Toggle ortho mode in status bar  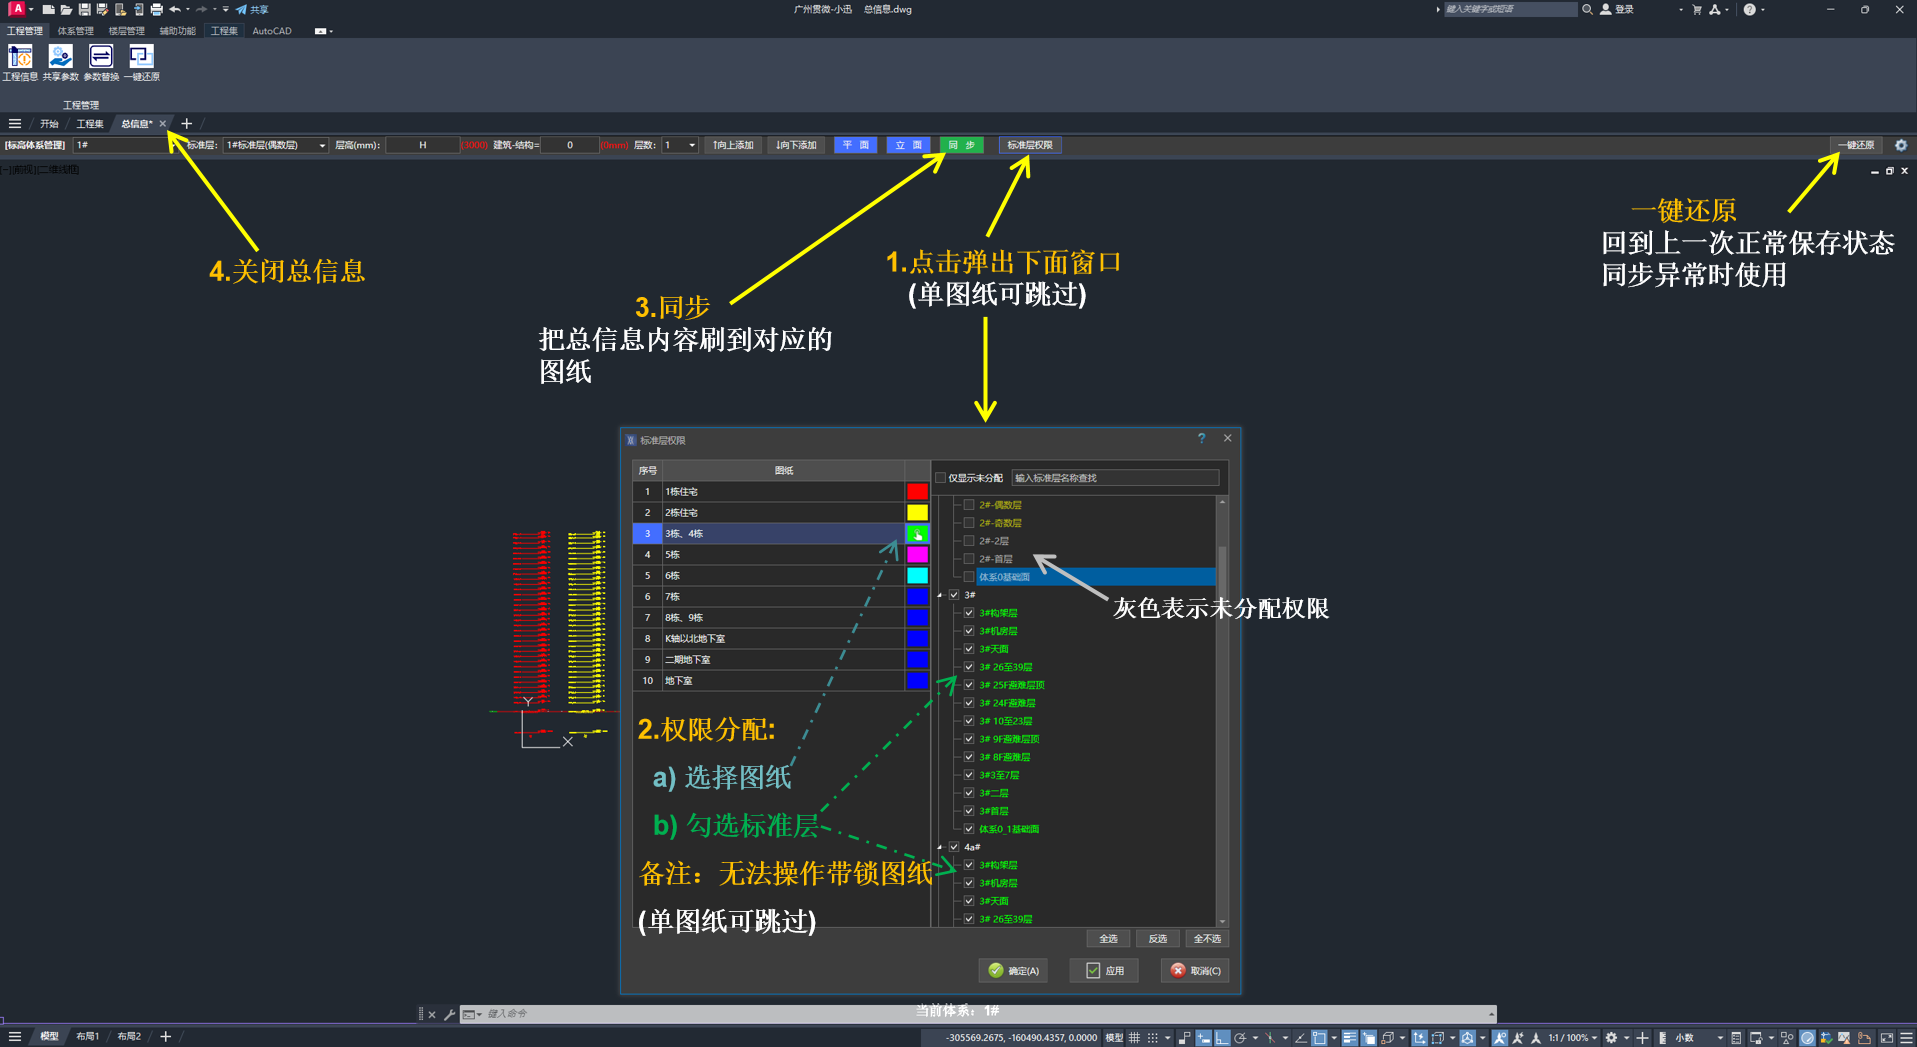(1222, 1038)
